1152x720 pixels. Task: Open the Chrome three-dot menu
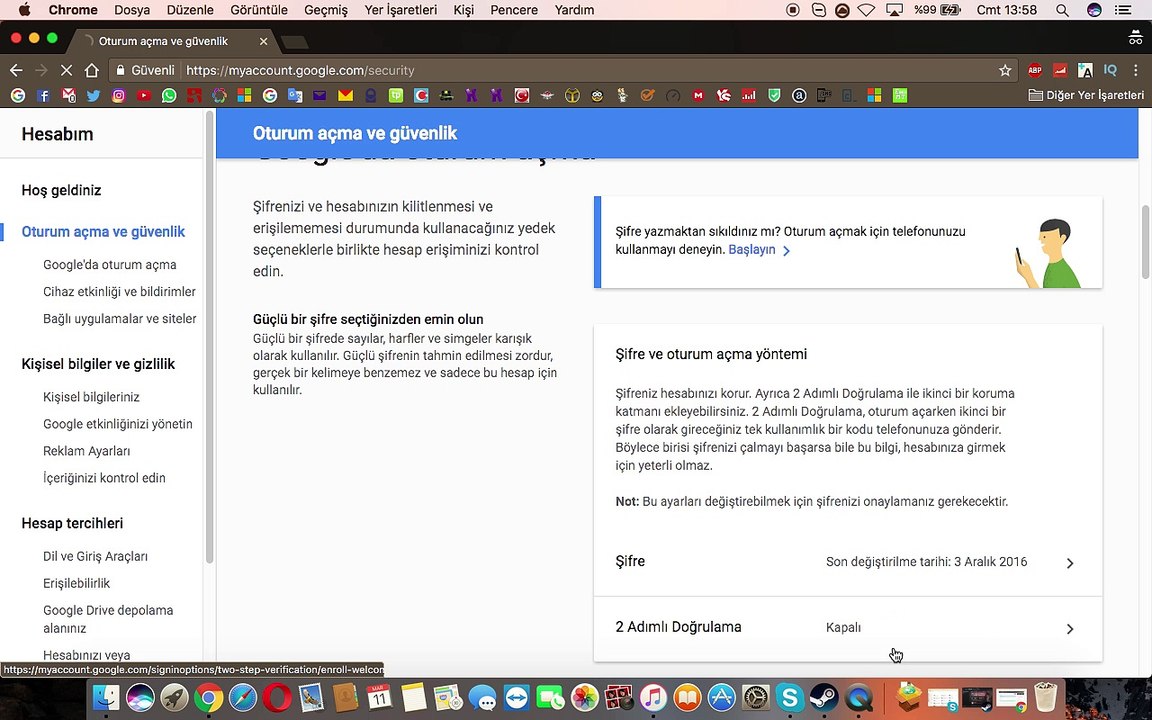pos(1136,71)
